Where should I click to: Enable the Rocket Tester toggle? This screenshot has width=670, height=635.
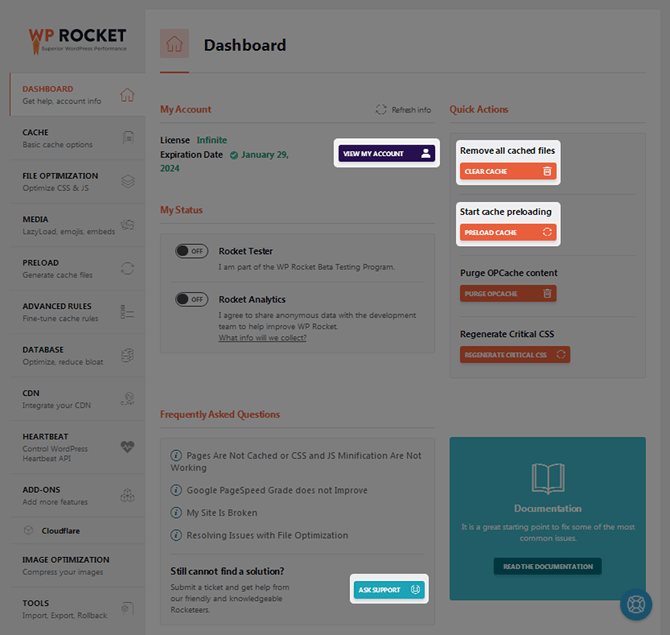pyautogui.click(x=191, y=251)
